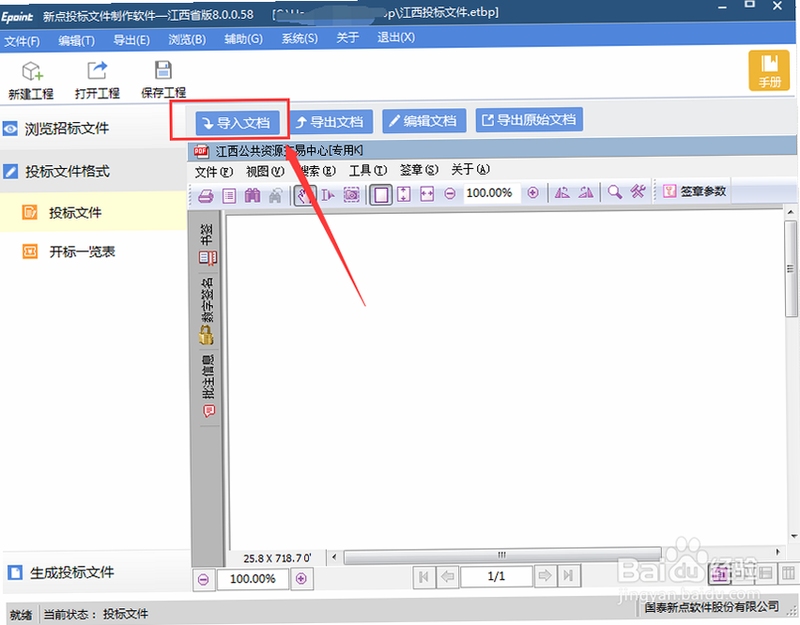The image size is (800, 625).
Task: Choose fit page width view
Action: point(427,194)
